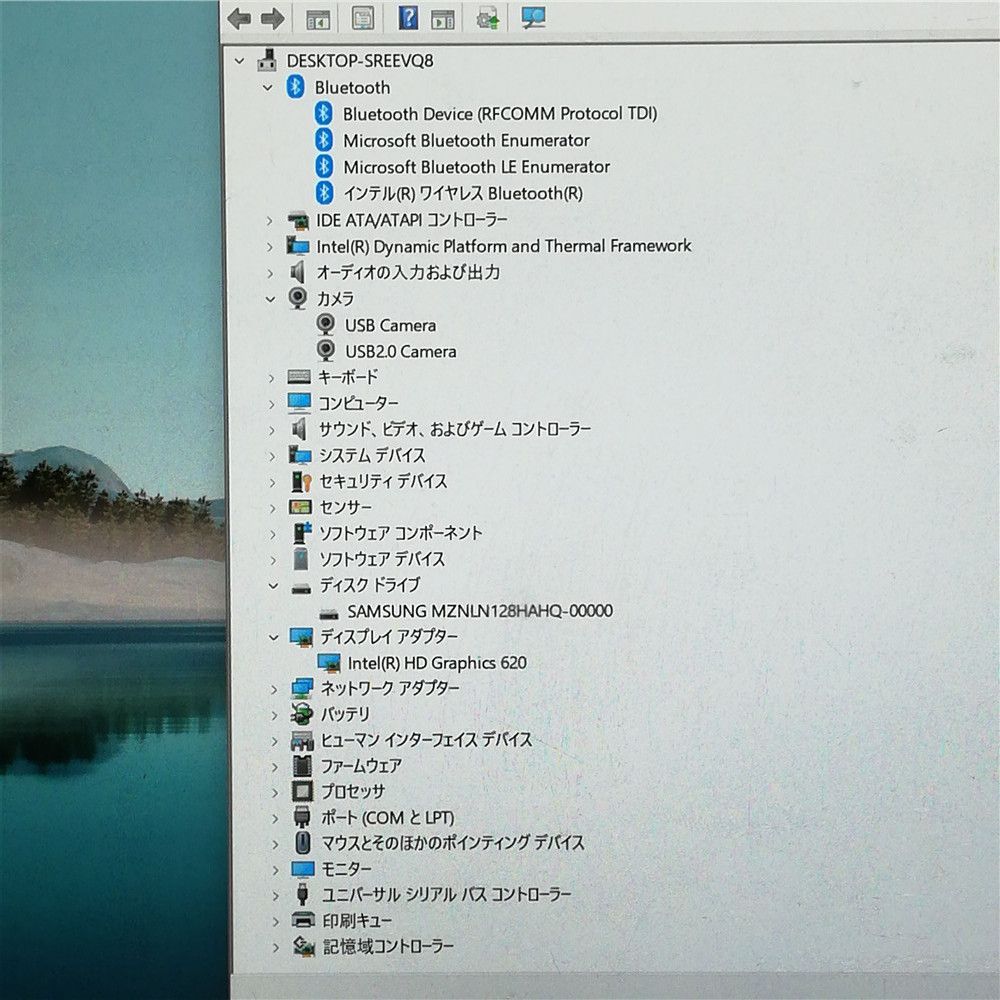Select Intel(R) HD Graphics 620 adapter
Viewport: 1000px width, 1000px height.
point(436,662)
